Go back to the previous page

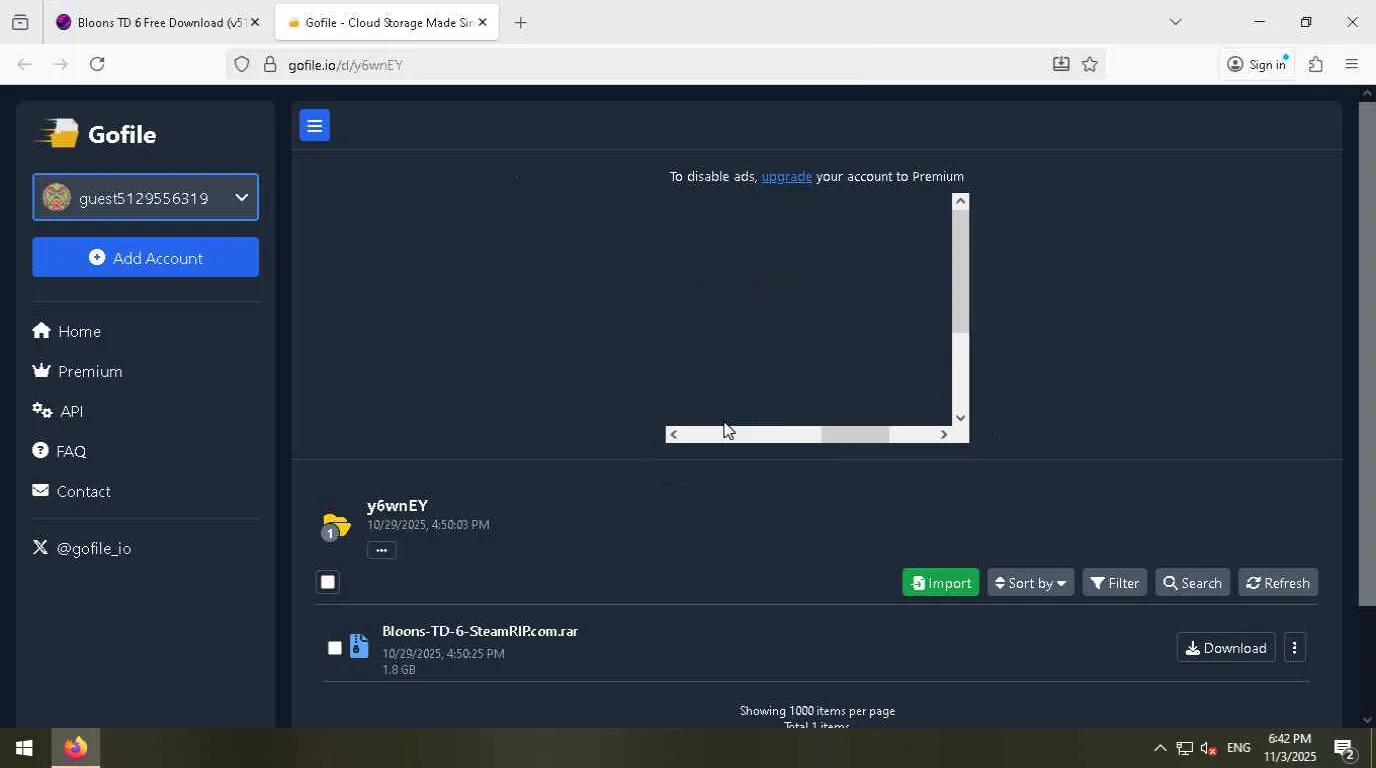(x=24, y=64)
